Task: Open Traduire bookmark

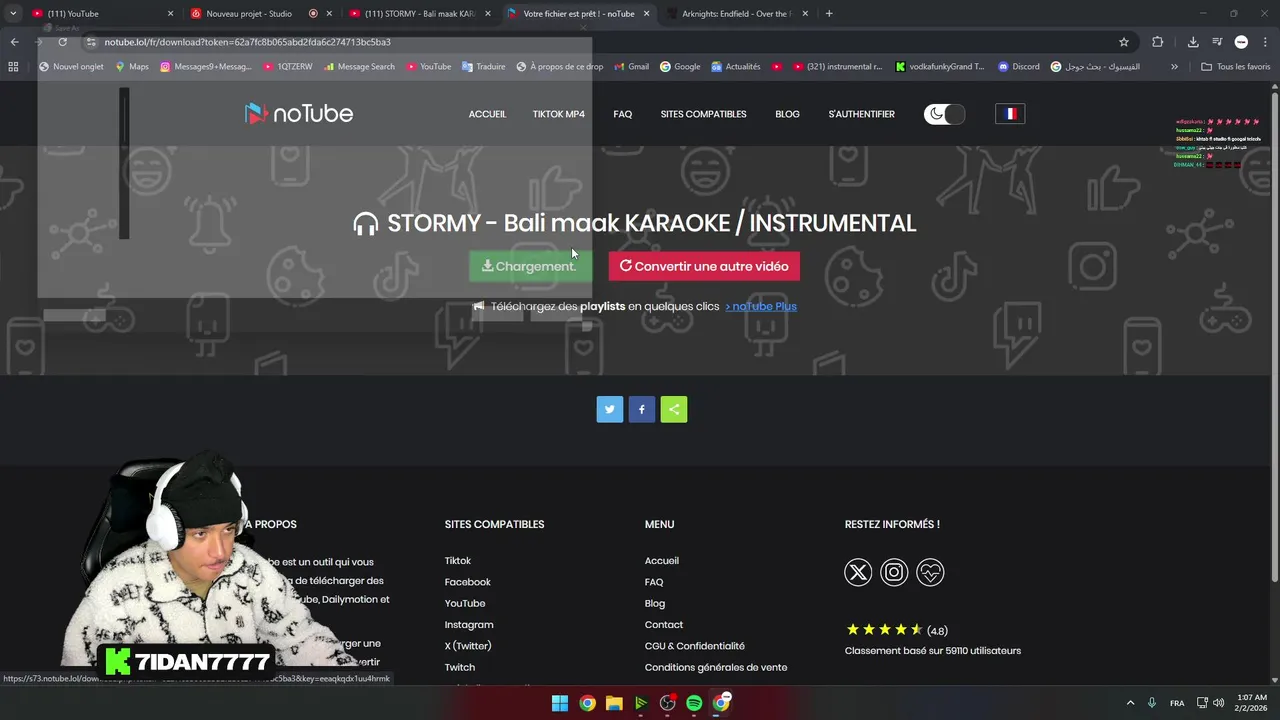Action: pyautogui.click(x=483, y=67)
